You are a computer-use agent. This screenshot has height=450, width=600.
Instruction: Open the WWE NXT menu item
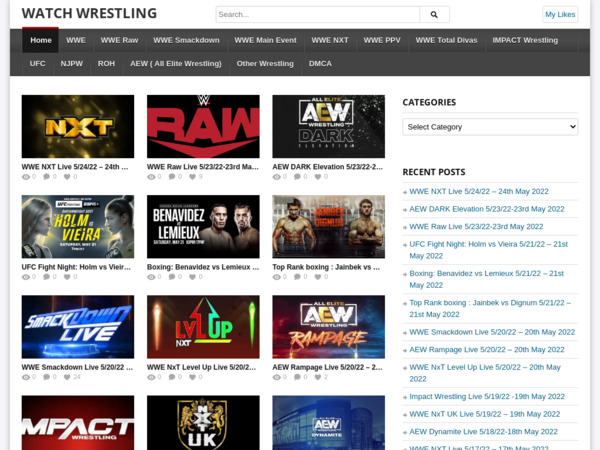(x=330, y=41)
